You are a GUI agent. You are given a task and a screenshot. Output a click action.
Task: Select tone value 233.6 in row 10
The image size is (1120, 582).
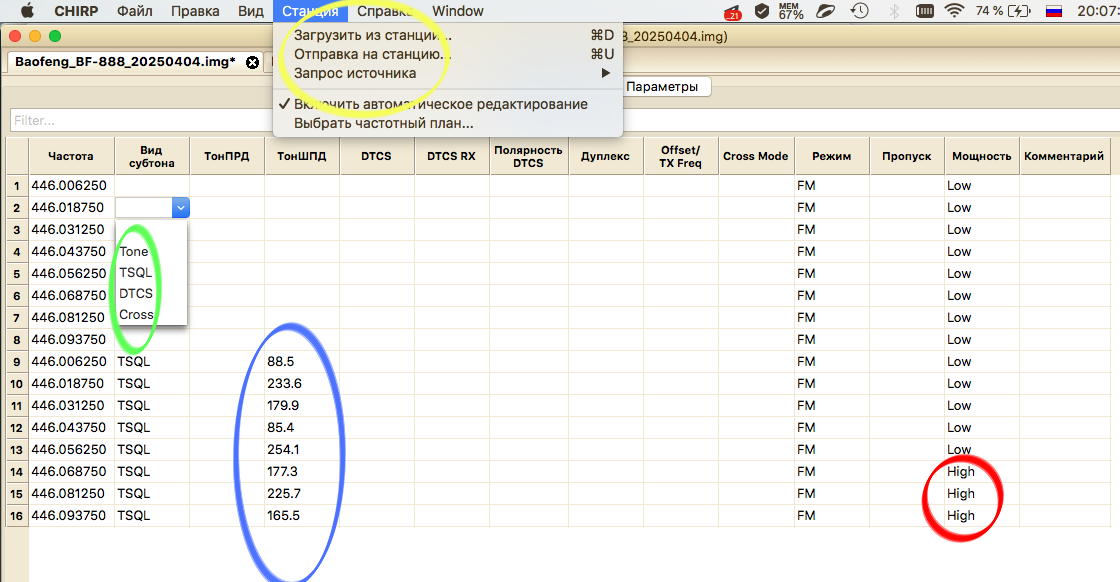301,383
